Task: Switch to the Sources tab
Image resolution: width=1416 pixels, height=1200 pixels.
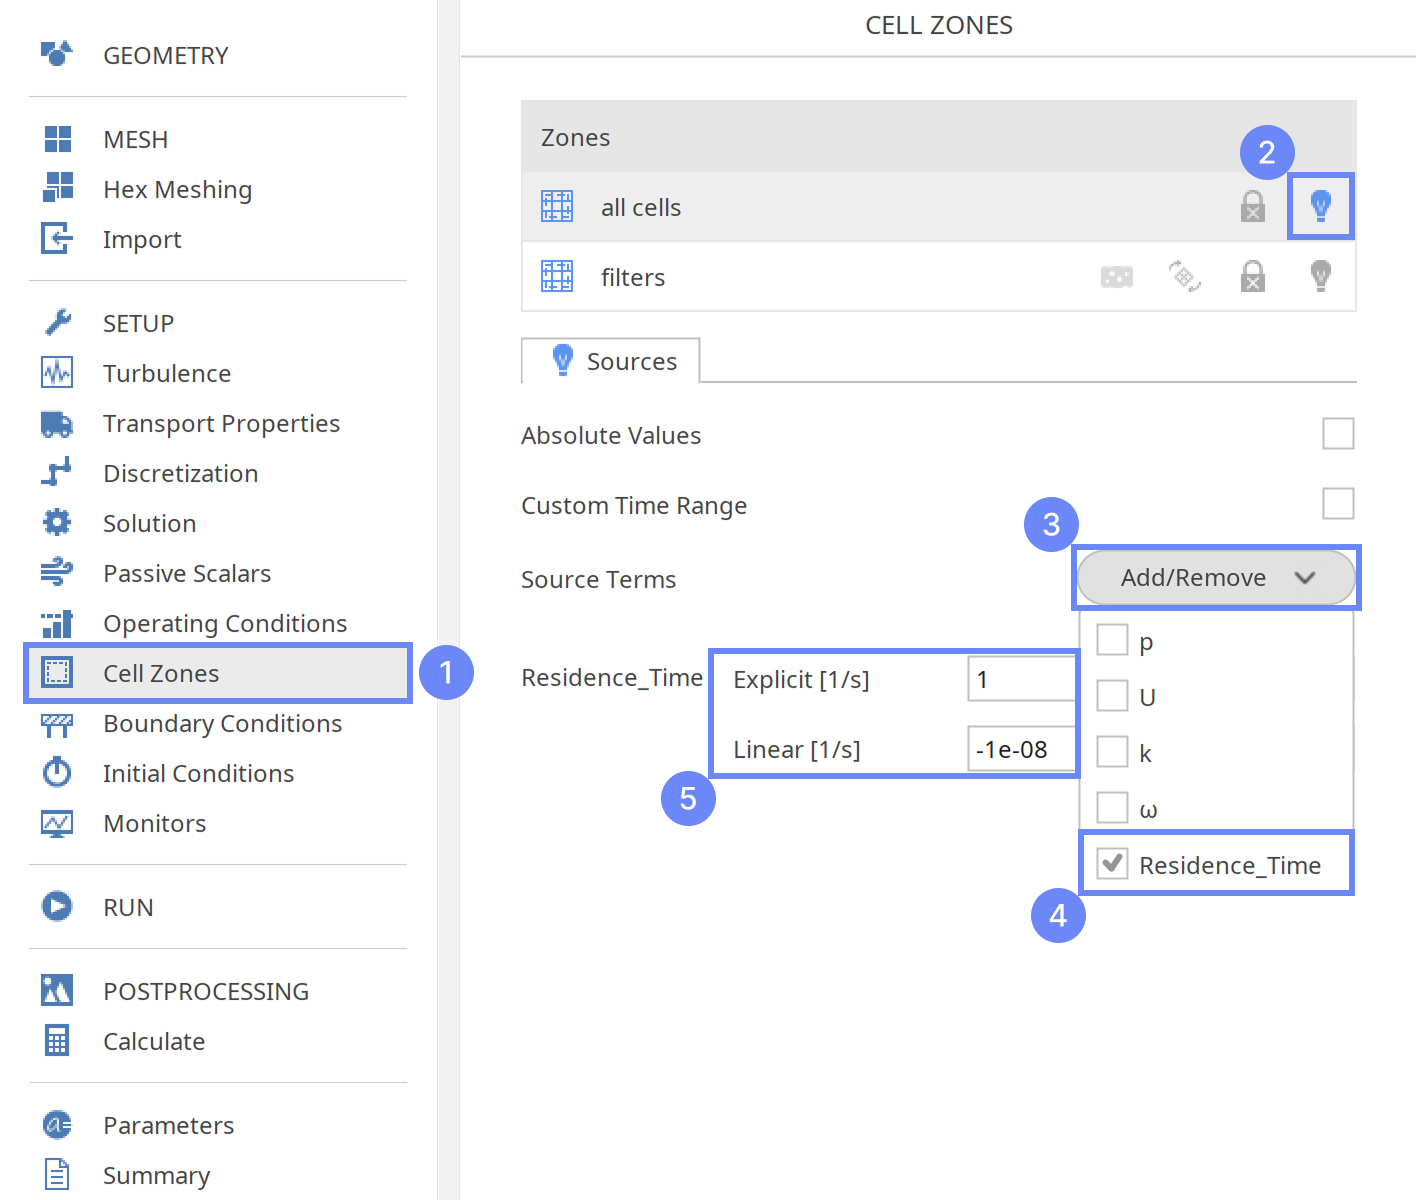Action: (x=612, y=361)
